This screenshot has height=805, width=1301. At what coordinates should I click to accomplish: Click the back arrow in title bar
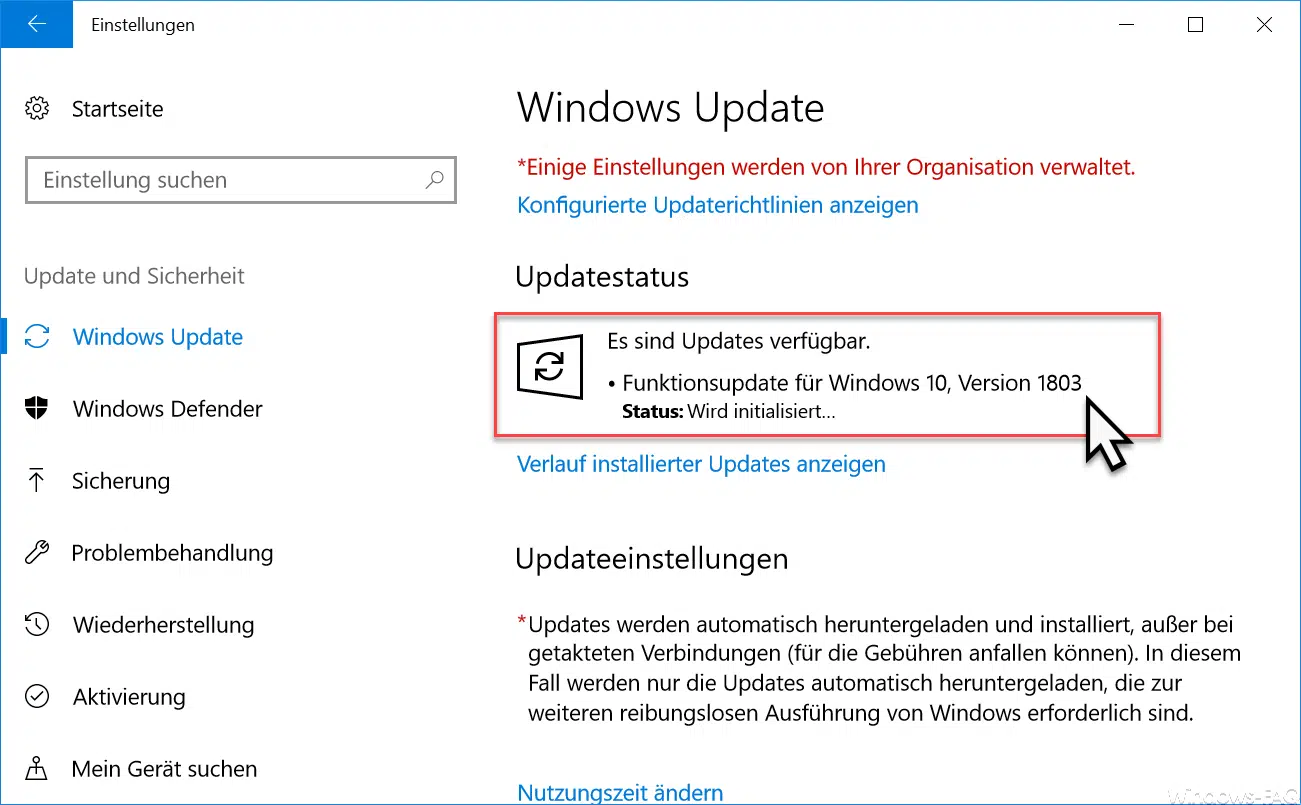pyautogui.click(x=37, y=24)
